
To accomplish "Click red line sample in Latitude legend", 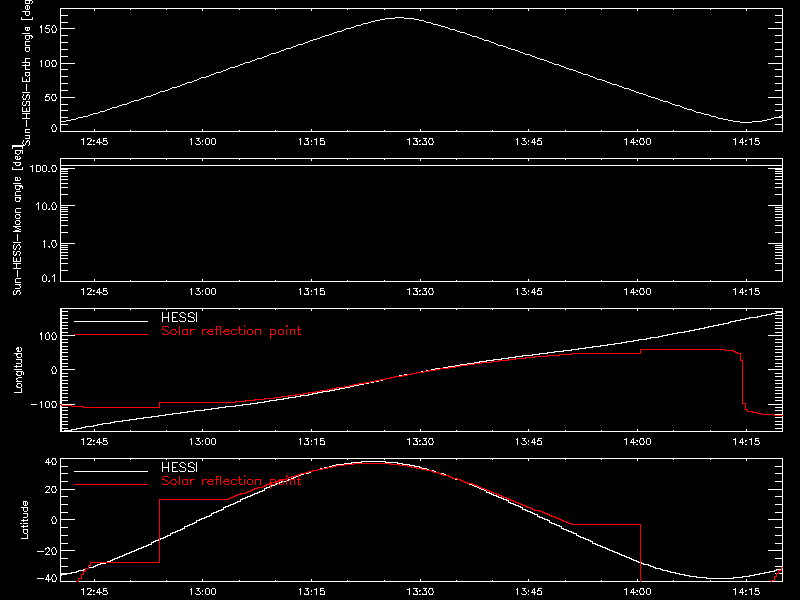I will pos(111,484).
